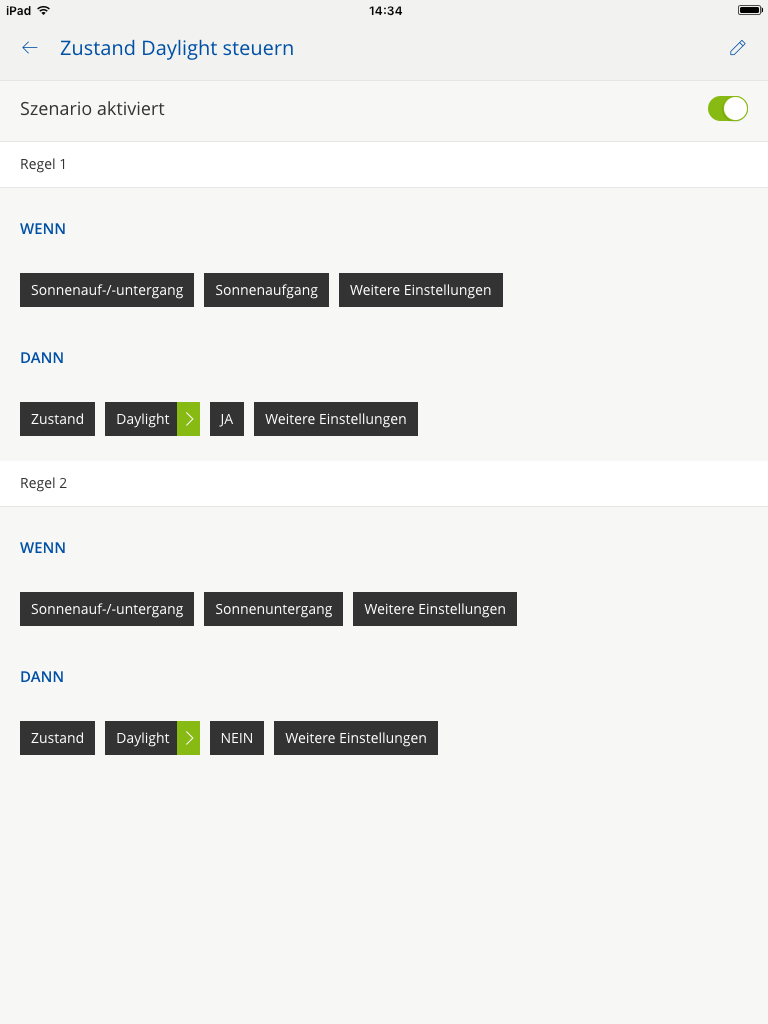The image size is (768, 1024).
Task: Select Sonnenauf-/-untergang trigger in Regel 1
Action: click(107, 290)
